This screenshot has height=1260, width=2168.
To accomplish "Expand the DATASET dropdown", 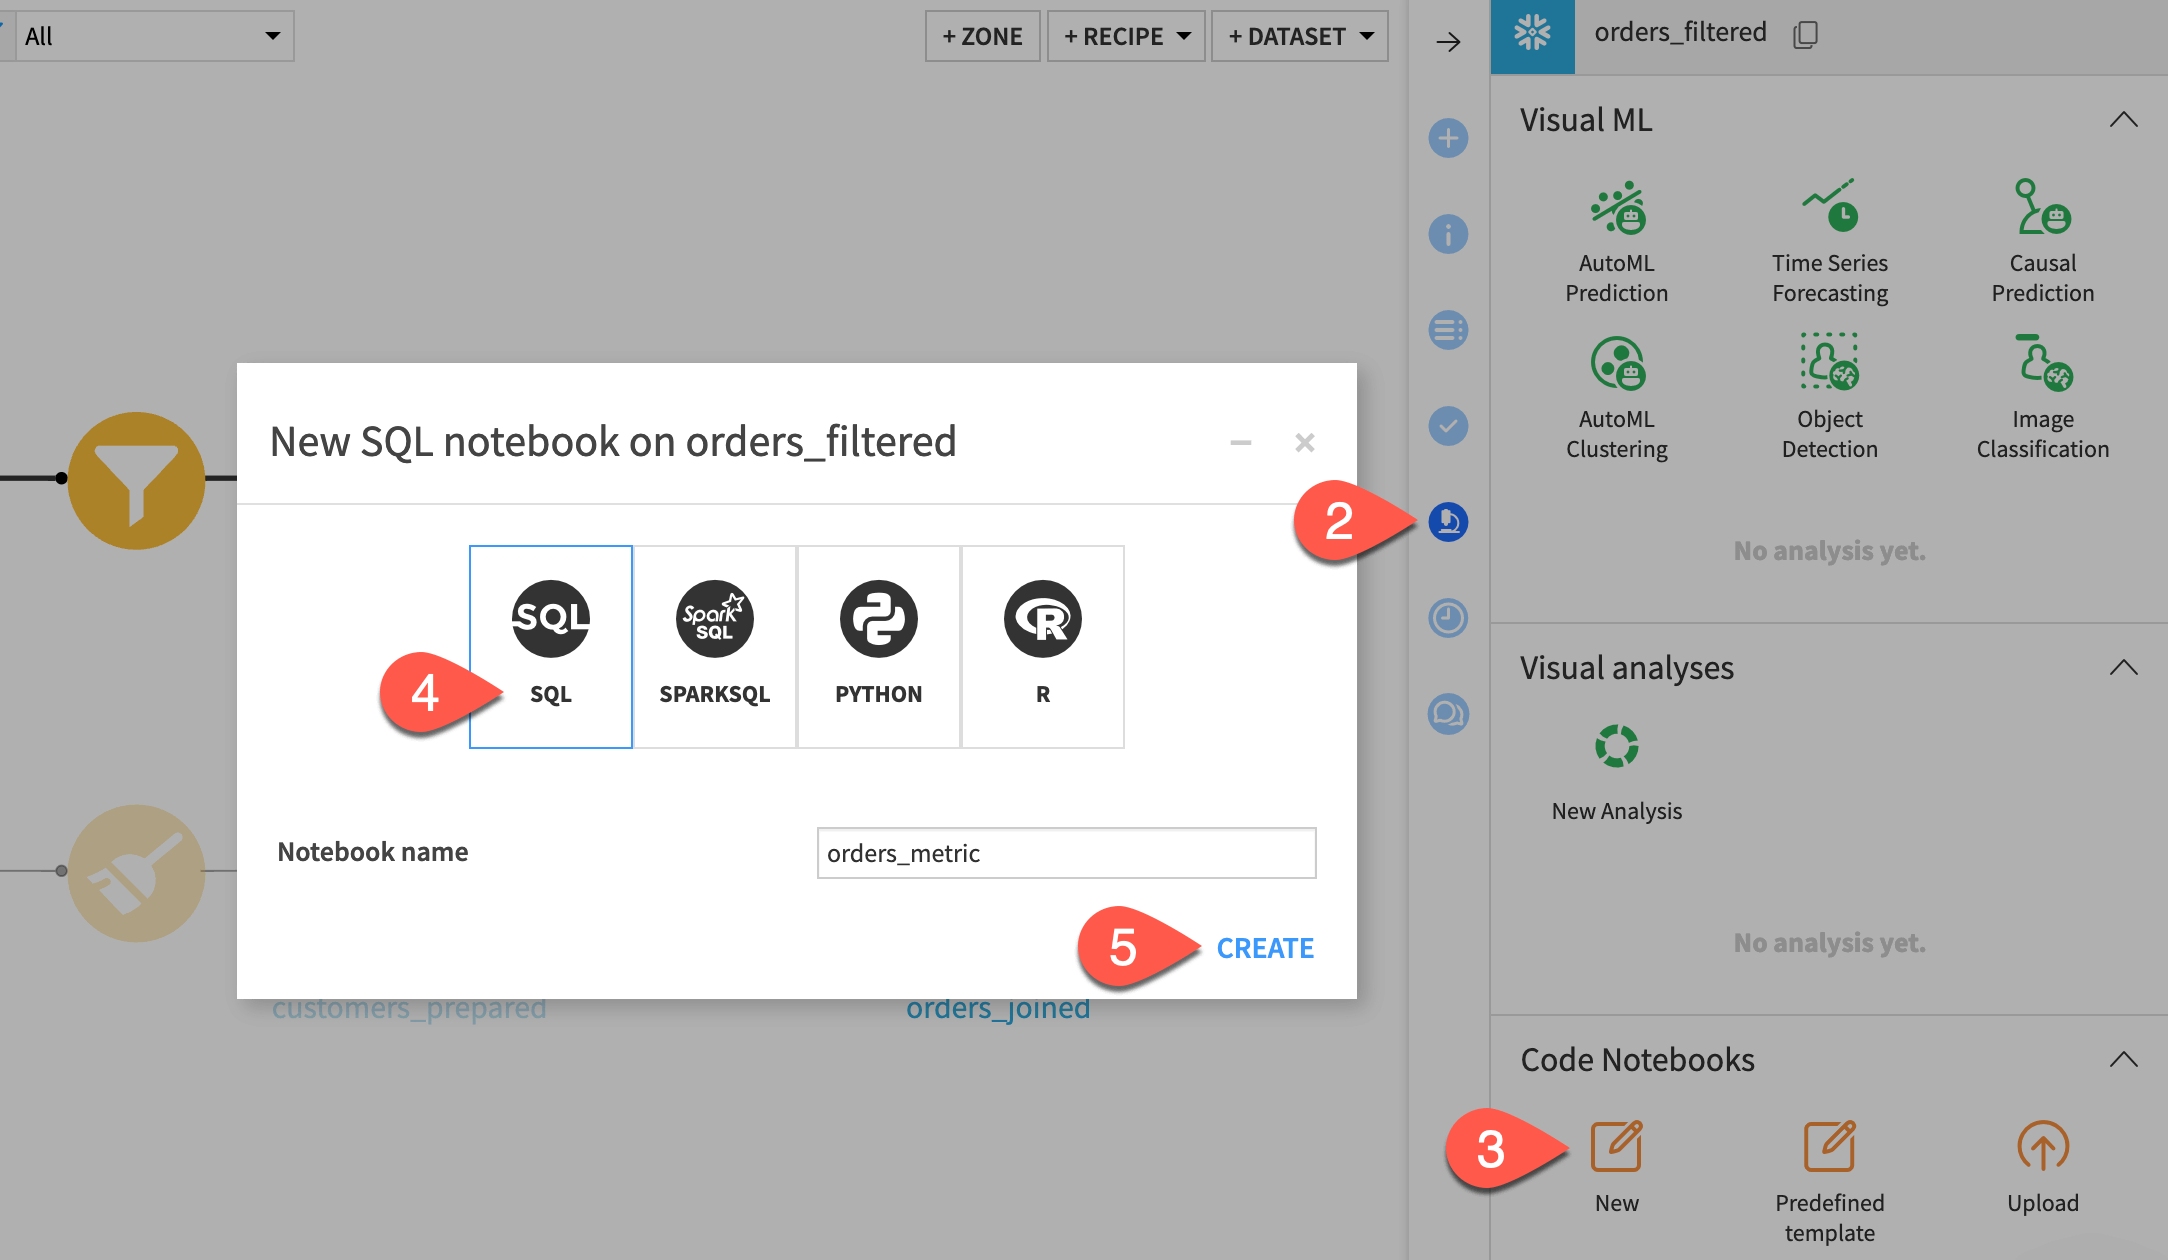I will 1299,36.
